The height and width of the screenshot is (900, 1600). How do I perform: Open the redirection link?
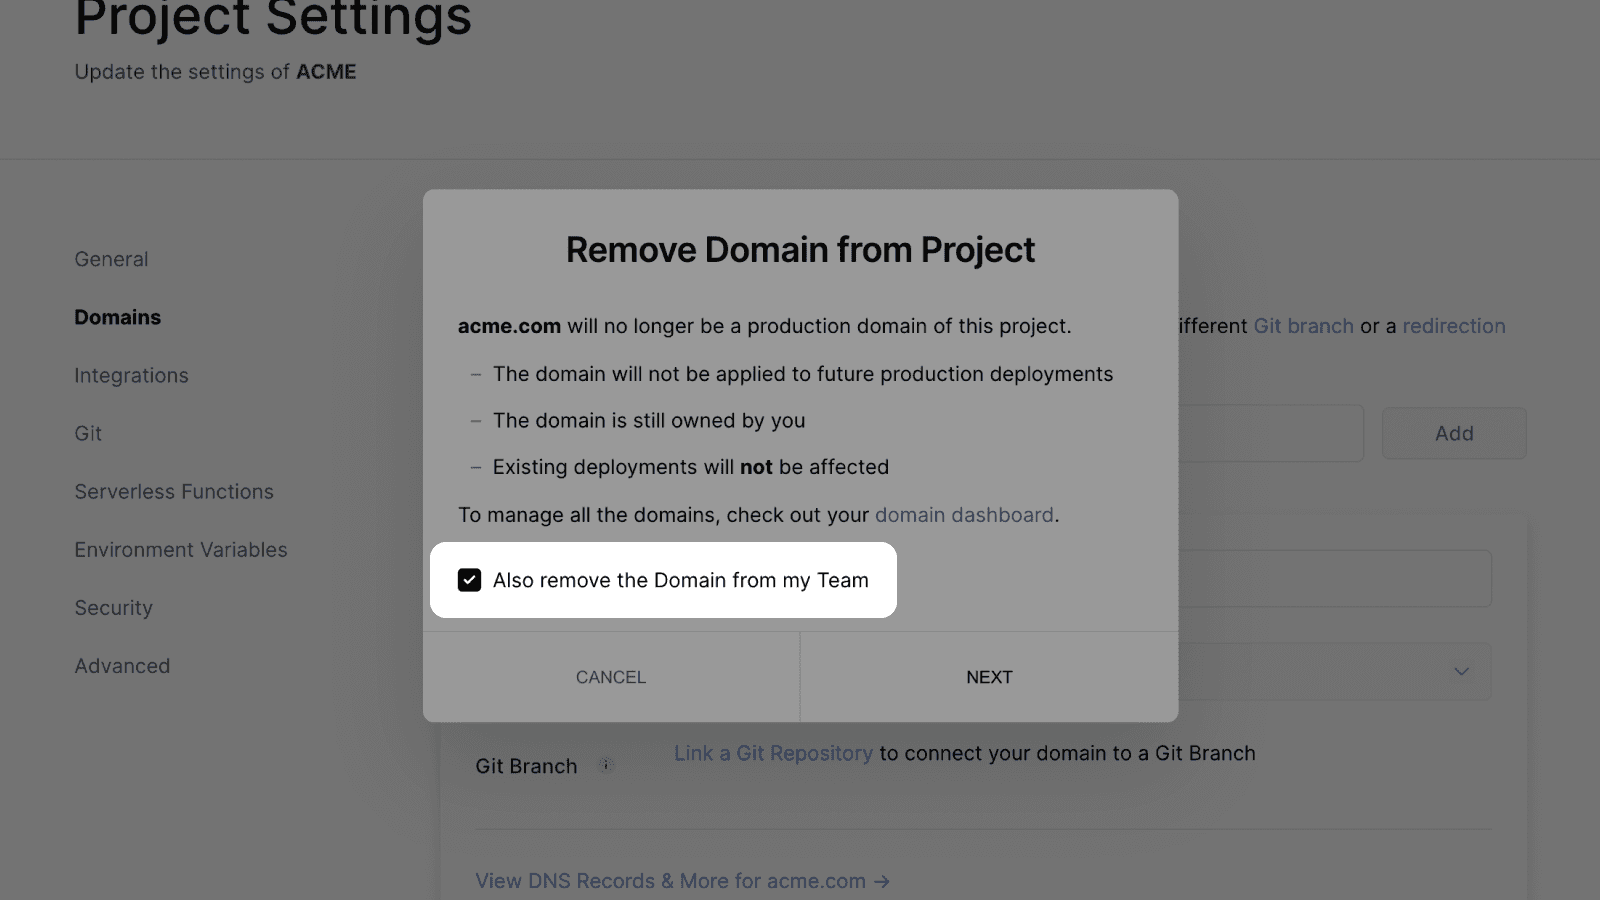pyautogui.click(x=1453, y=326)
